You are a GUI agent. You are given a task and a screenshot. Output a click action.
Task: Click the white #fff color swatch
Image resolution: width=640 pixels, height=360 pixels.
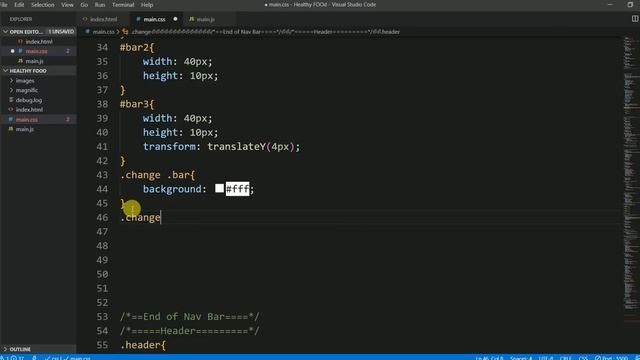click(220, 188)
